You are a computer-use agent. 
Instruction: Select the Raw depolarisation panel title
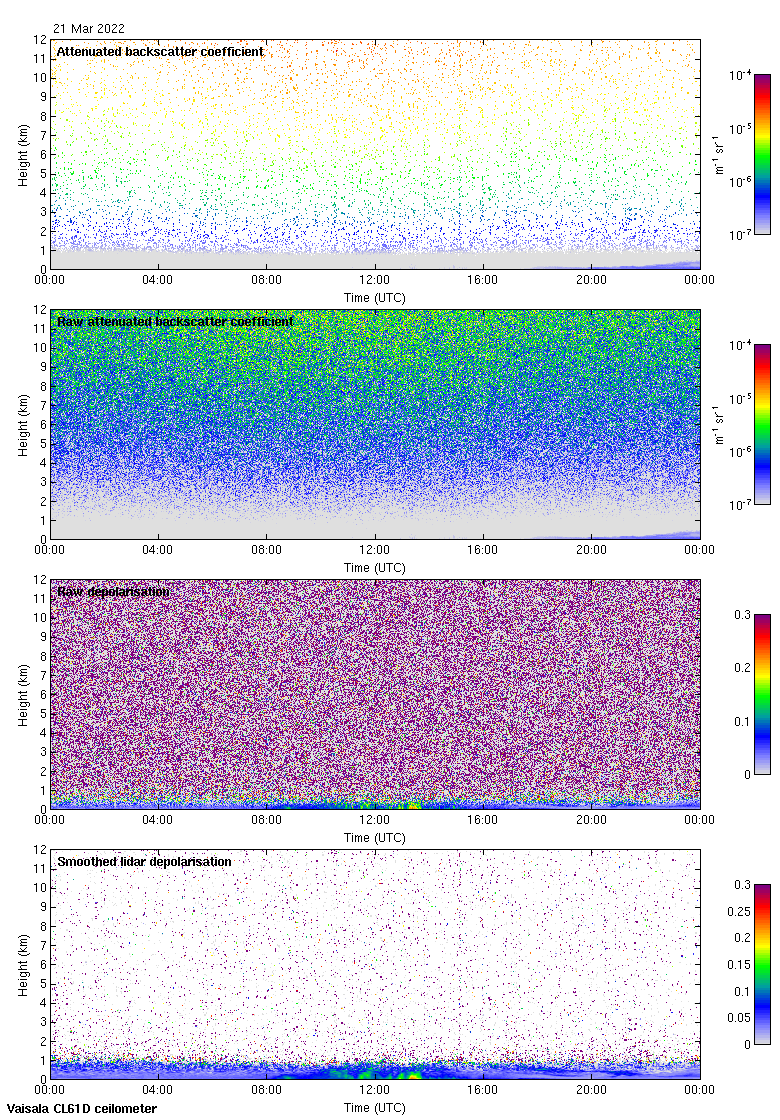pos(113,591)
